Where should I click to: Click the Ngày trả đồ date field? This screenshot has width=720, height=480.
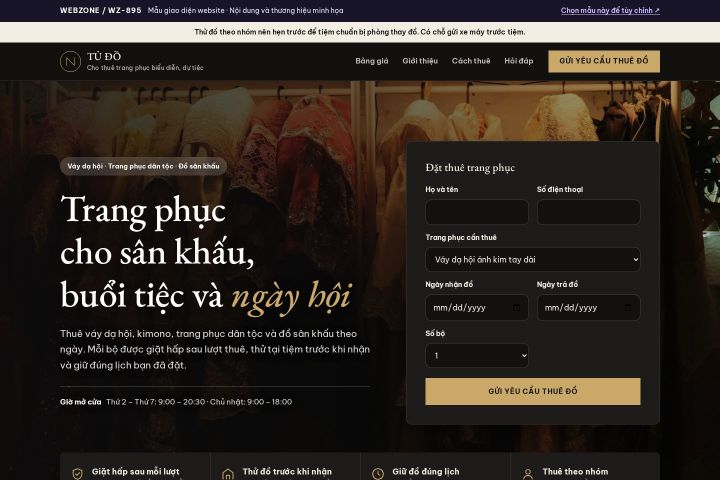pyautogui.click(x=589, y=307)
